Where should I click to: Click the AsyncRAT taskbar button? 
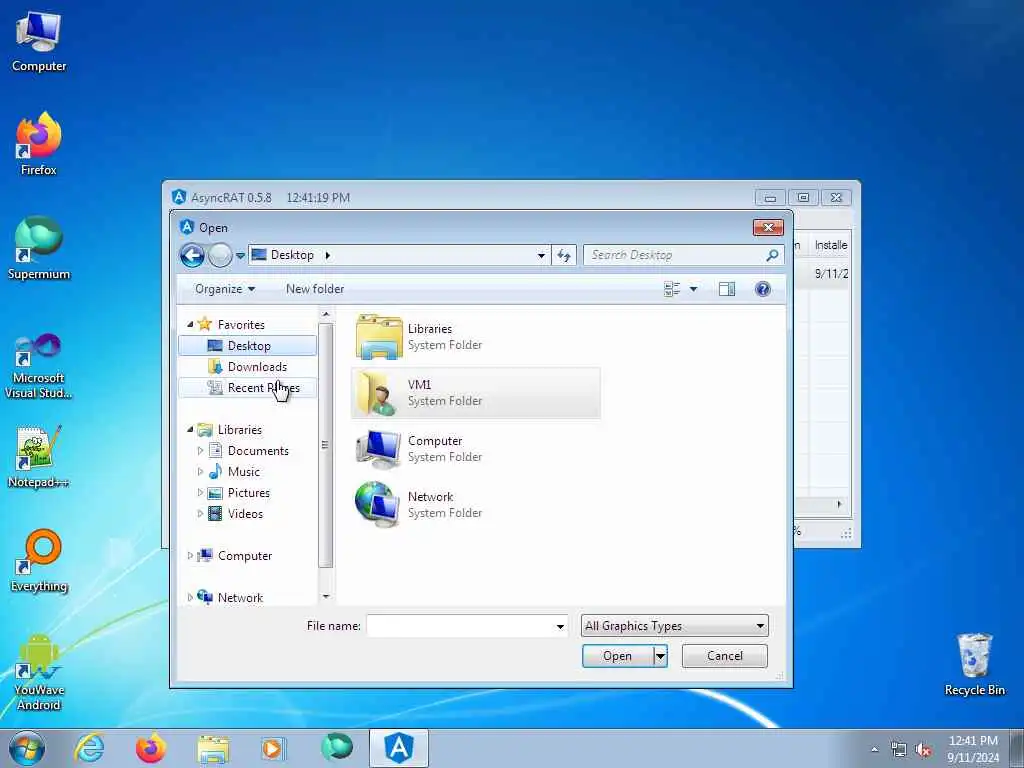point(399,748)
